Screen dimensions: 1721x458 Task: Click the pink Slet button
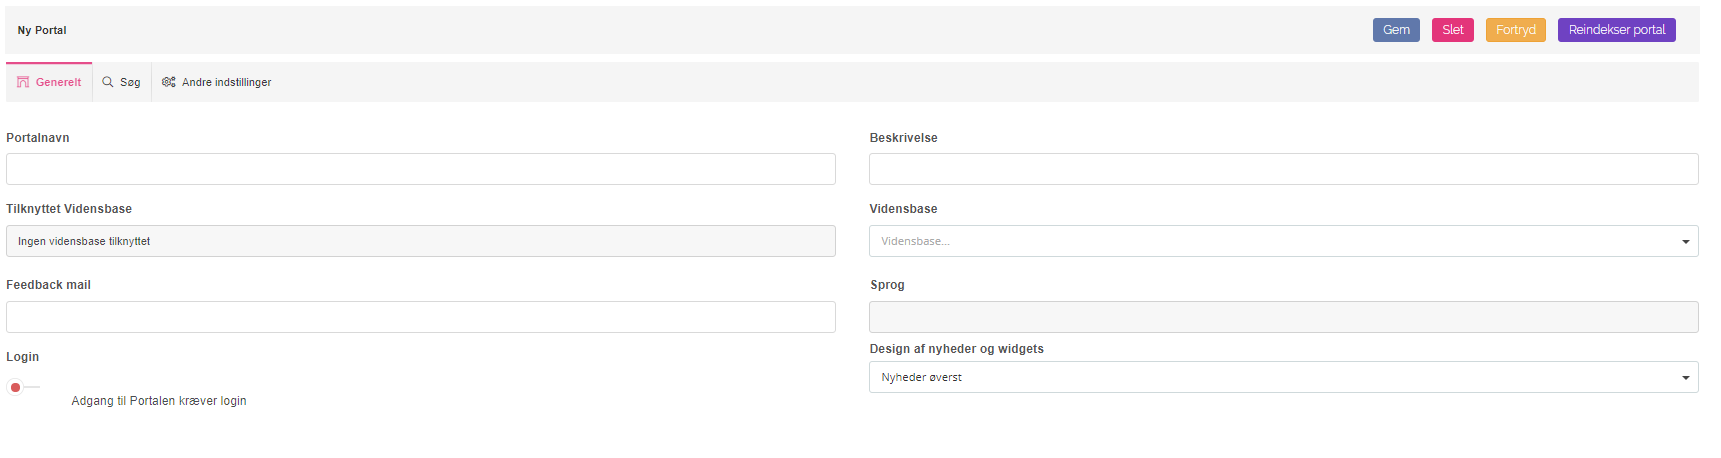1452,30
